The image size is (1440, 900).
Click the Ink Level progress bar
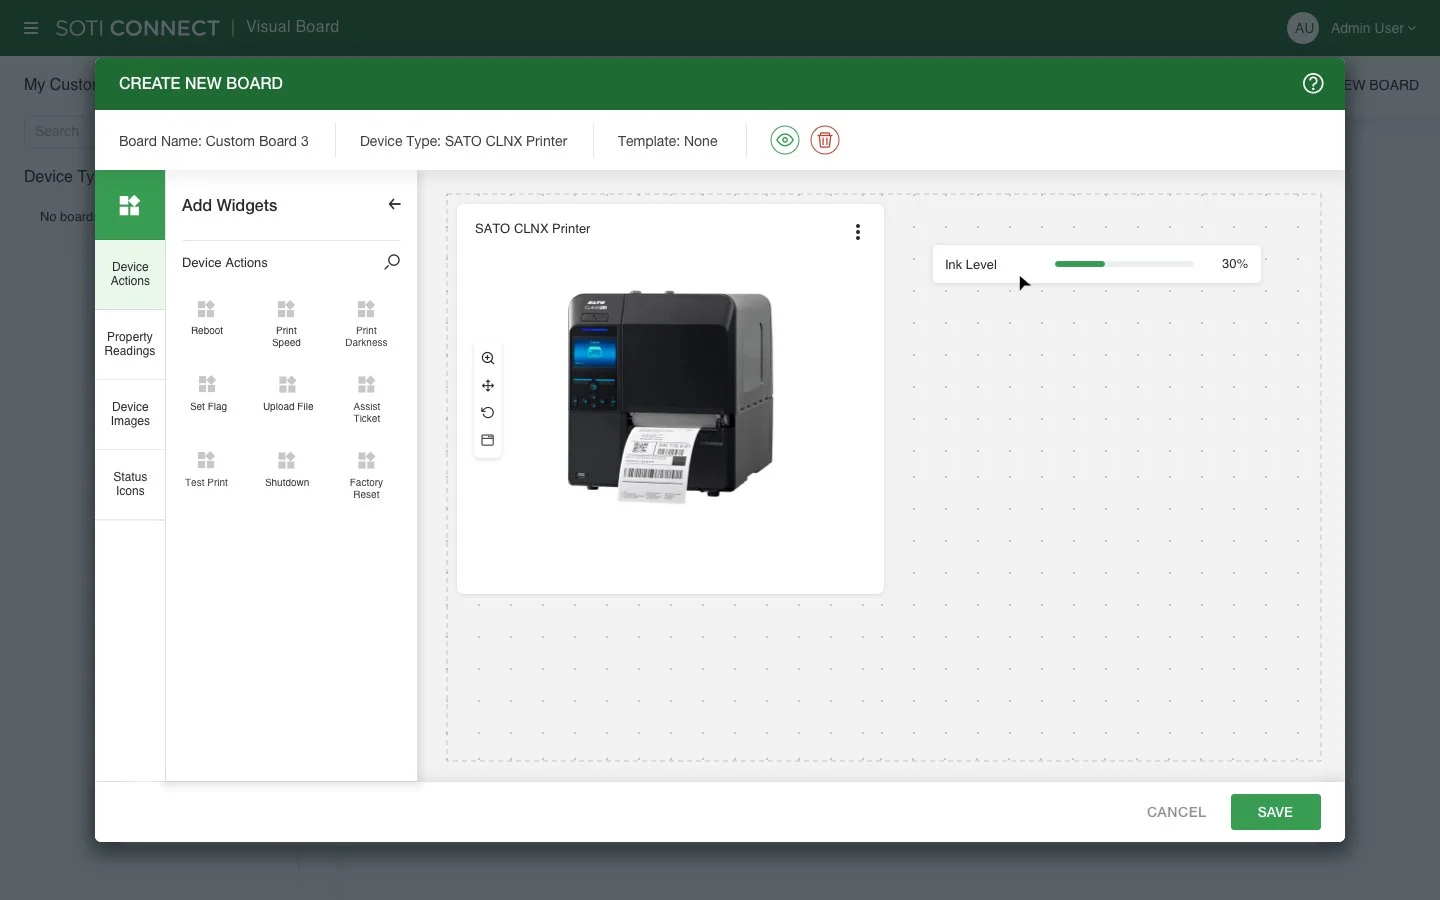point(1124,264)
